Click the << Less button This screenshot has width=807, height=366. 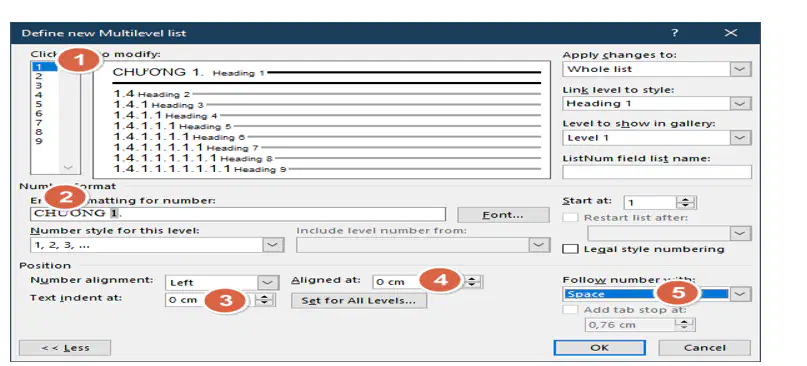pos(65,347)
